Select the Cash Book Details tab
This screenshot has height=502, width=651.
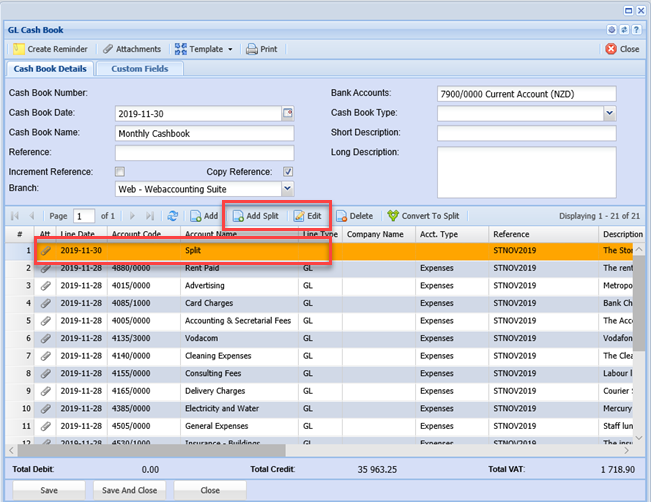point(49,69)
